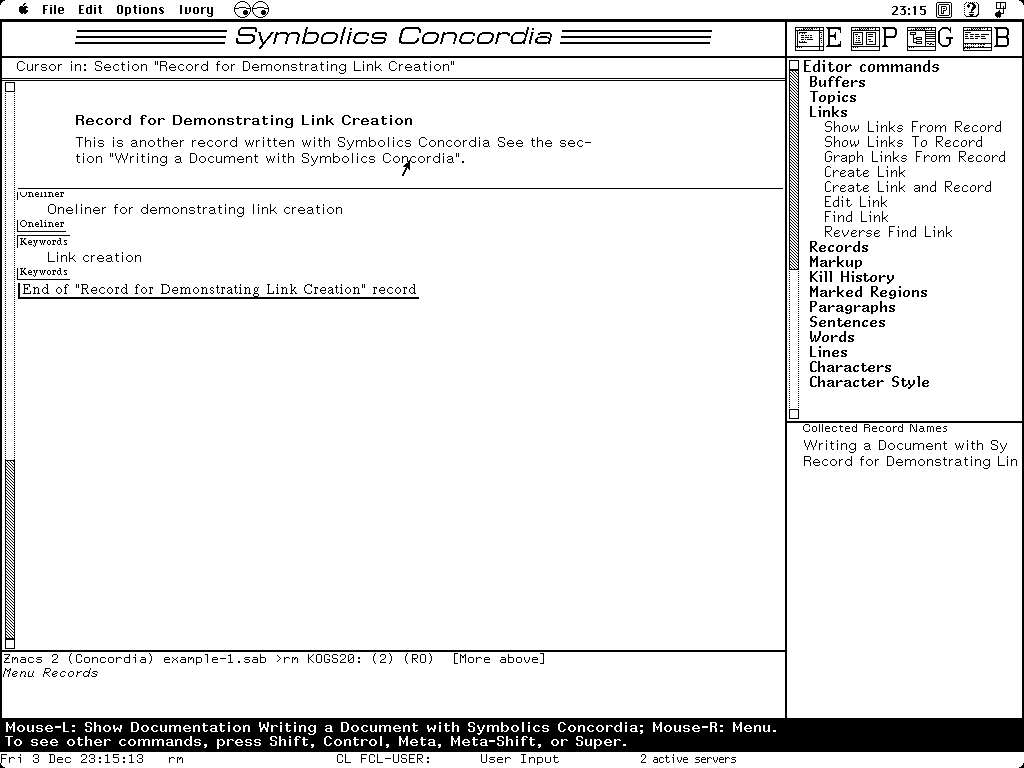The image size is (1024, 768).
Task: Select collected record "Record for Demonstrating Lin"
Action: point(910,462)
